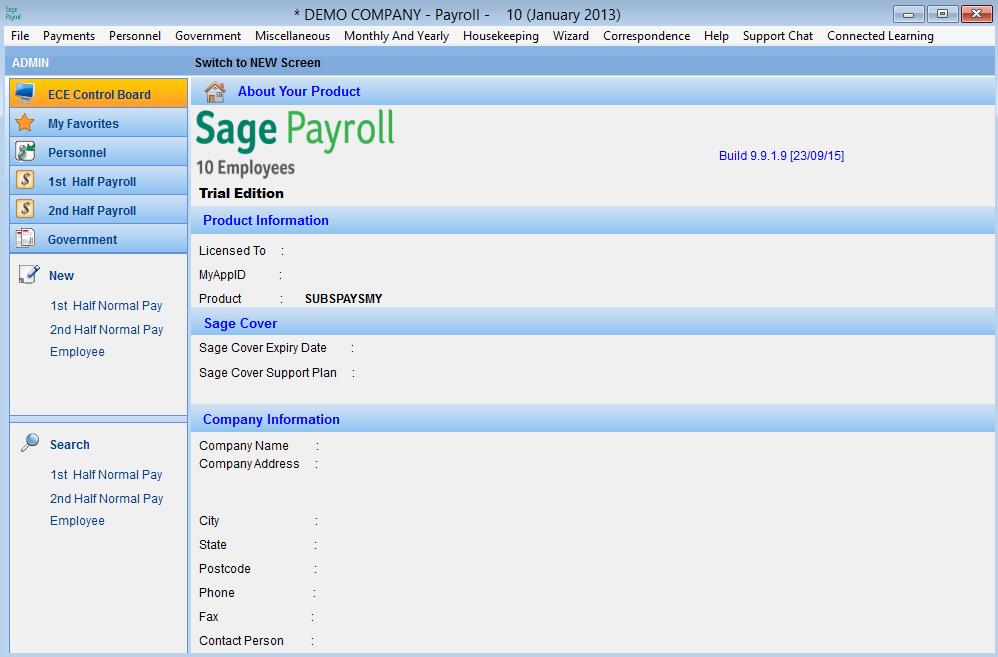Click the Licensed To label
Screen dimensions: 998x657
[x=232, y=251]
